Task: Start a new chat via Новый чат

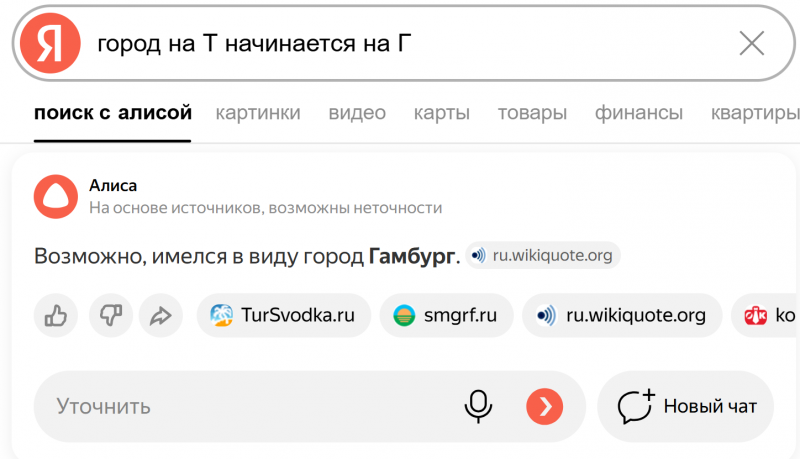Action: [x=686, y=406]
